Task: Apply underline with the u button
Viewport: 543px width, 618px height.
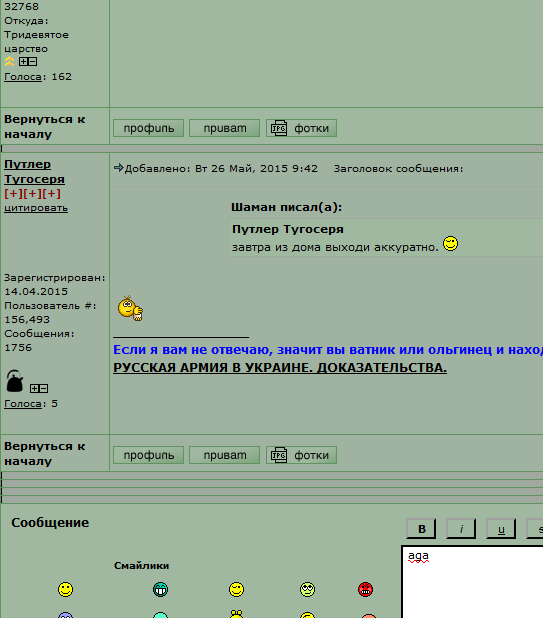Action: (501, 529)
